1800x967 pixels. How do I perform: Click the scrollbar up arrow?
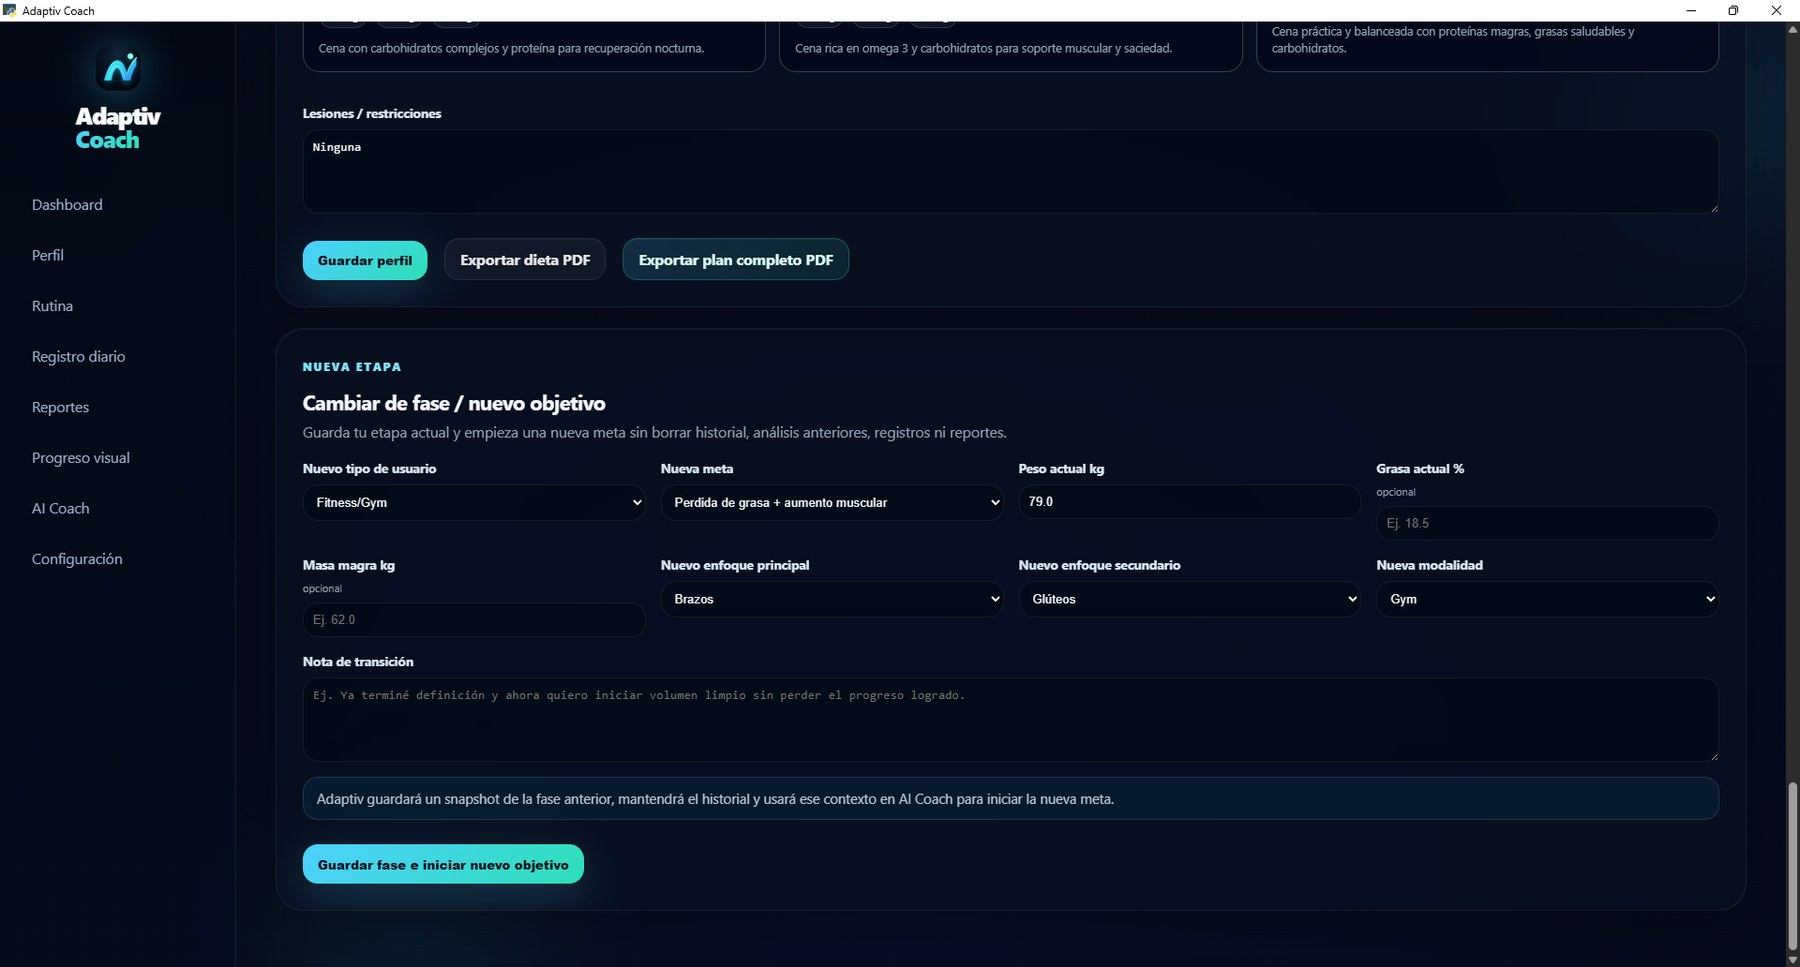point(1792,29)
